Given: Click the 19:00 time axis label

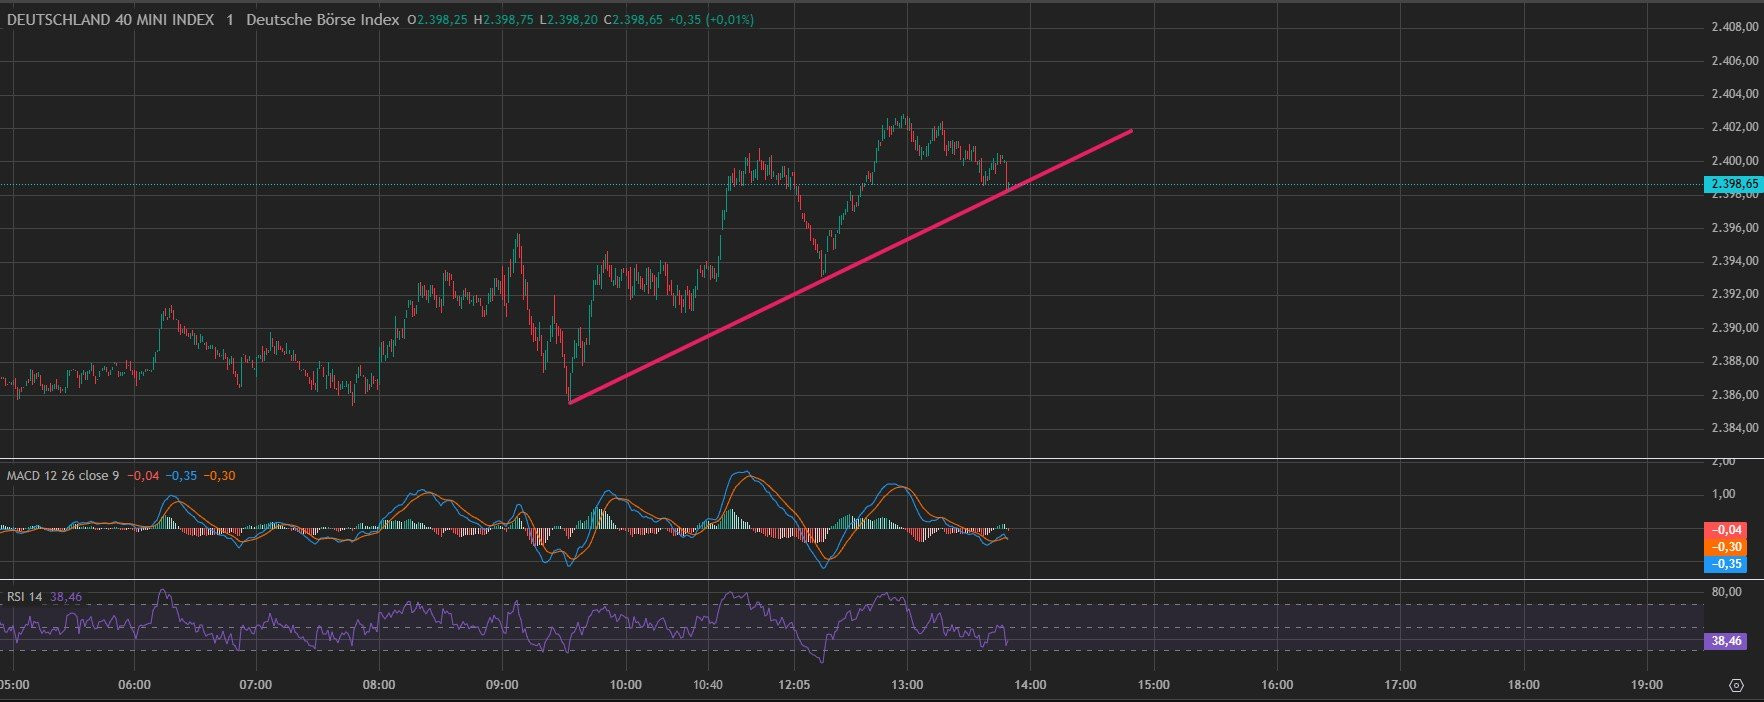Looking at the screenshot, I should tap(1646, 685).
